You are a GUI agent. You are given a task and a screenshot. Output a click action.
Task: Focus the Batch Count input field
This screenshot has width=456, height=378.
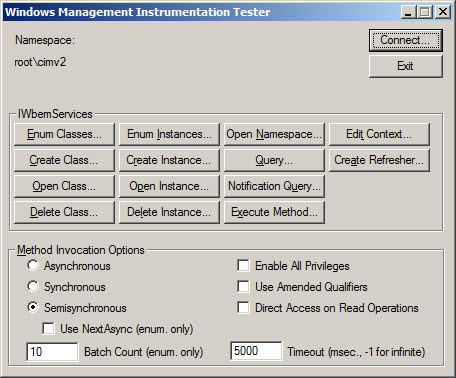(52, 352)
